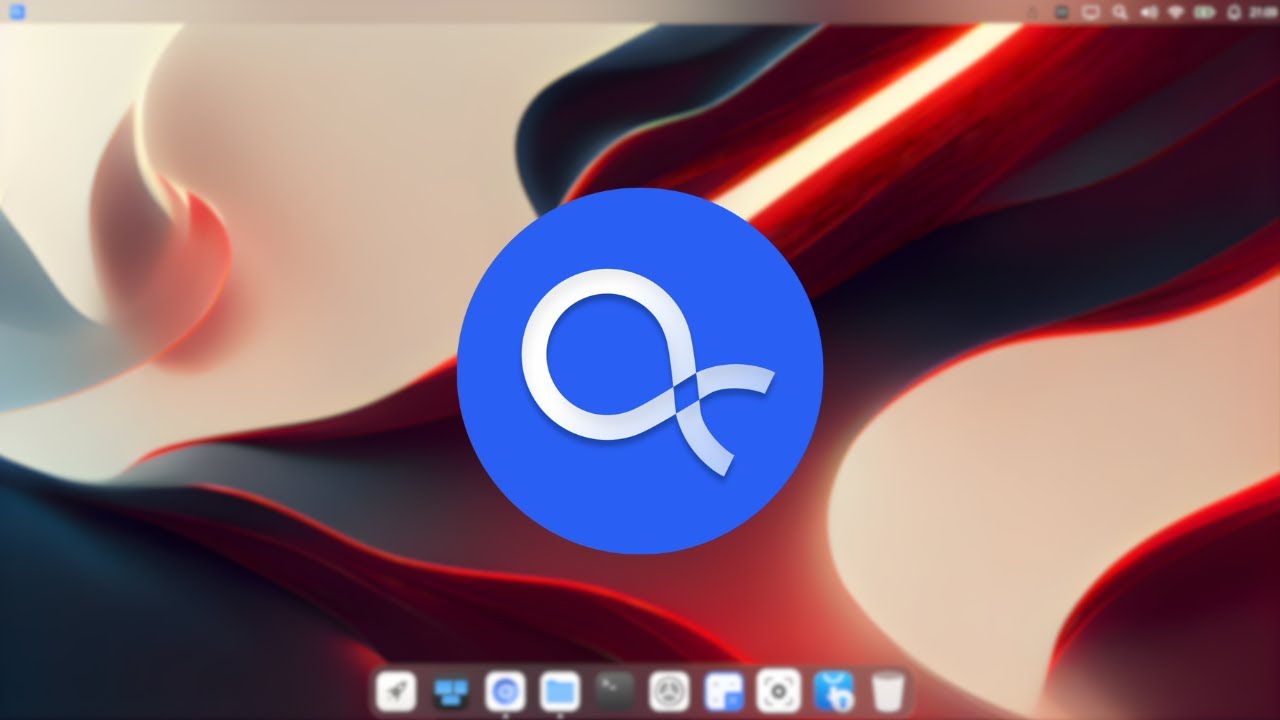Screen dimensions: 1280x720
Task: Click the dark square tray icon in the top bar
Action: tap(1063, 12)
